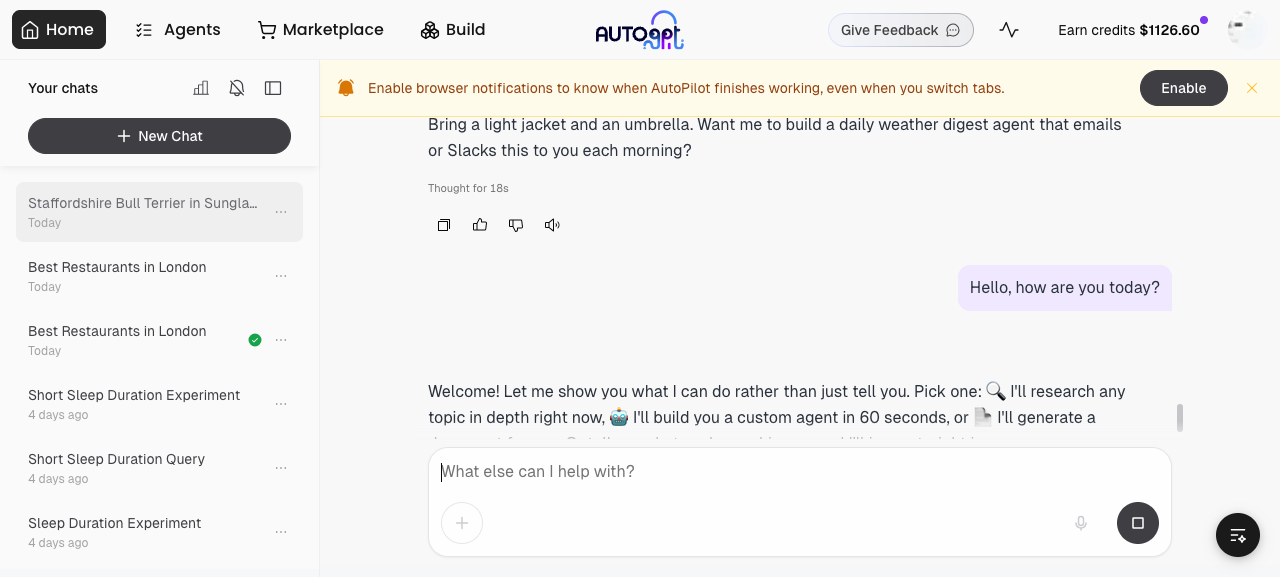
Task: Click the green completed checkmark icon
Action: (x=255, y=340)
